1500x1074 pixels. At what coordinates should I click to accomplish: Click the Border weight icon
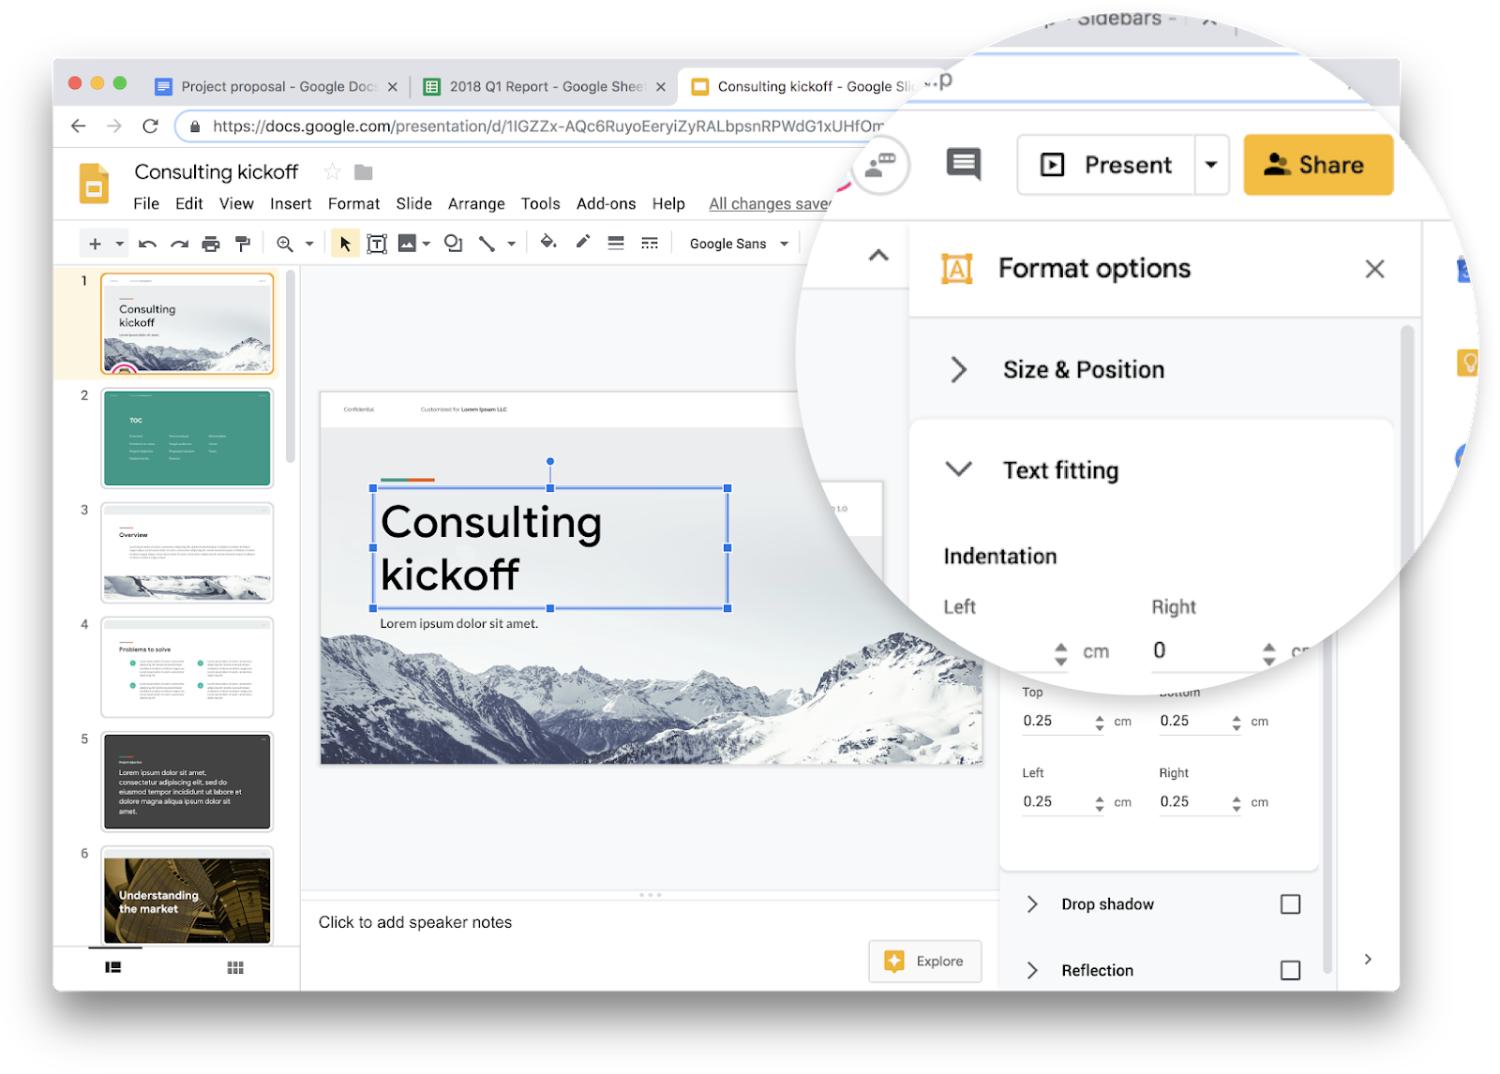click(x=616, y=243)
